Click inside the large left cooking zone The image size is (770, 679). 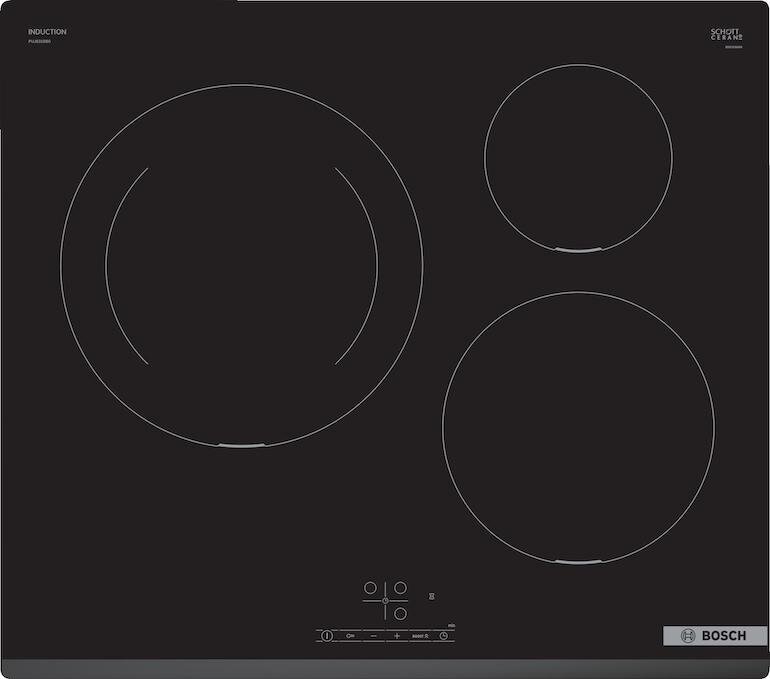point(242,266)
